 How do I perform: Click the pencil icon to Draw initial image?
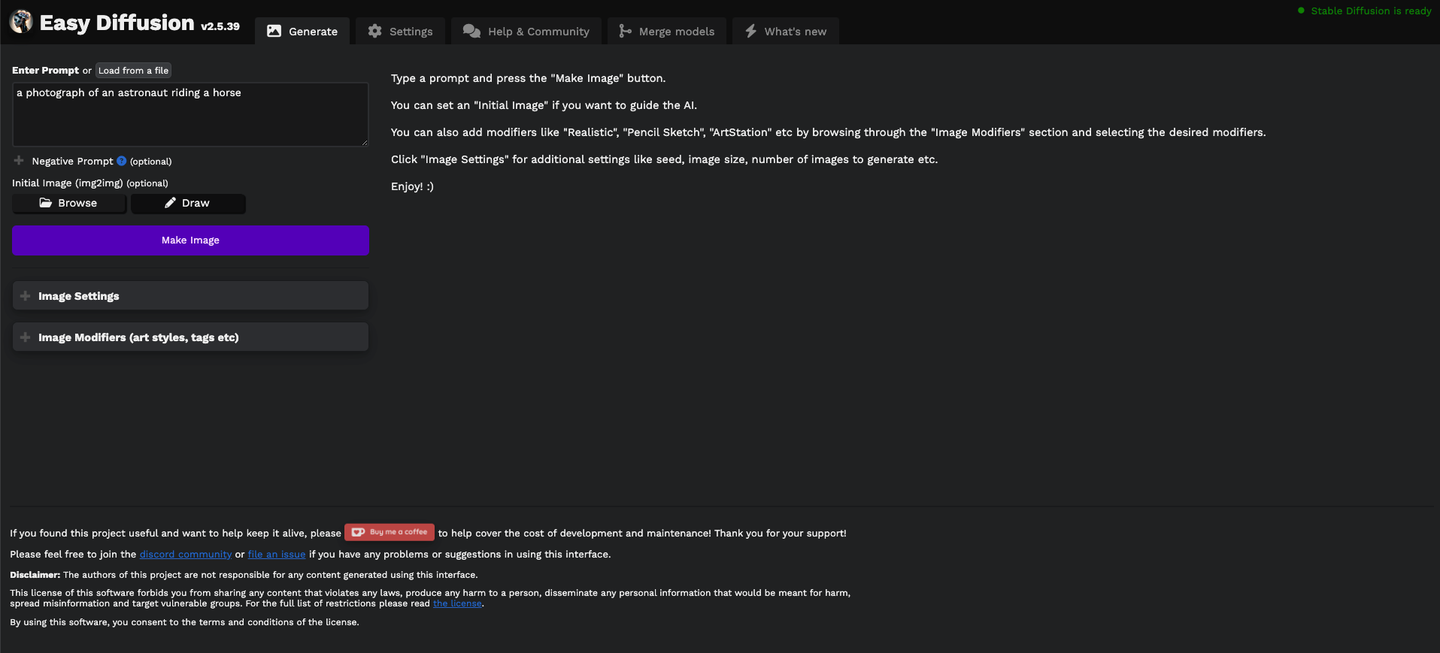170,203
